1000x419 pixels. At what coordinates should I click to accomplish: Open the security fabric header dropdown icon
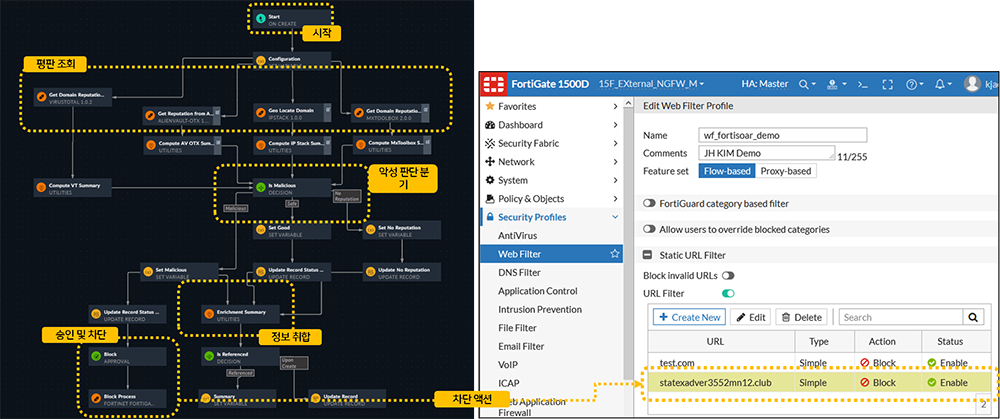pyautogui.click(x=835, y=84)
